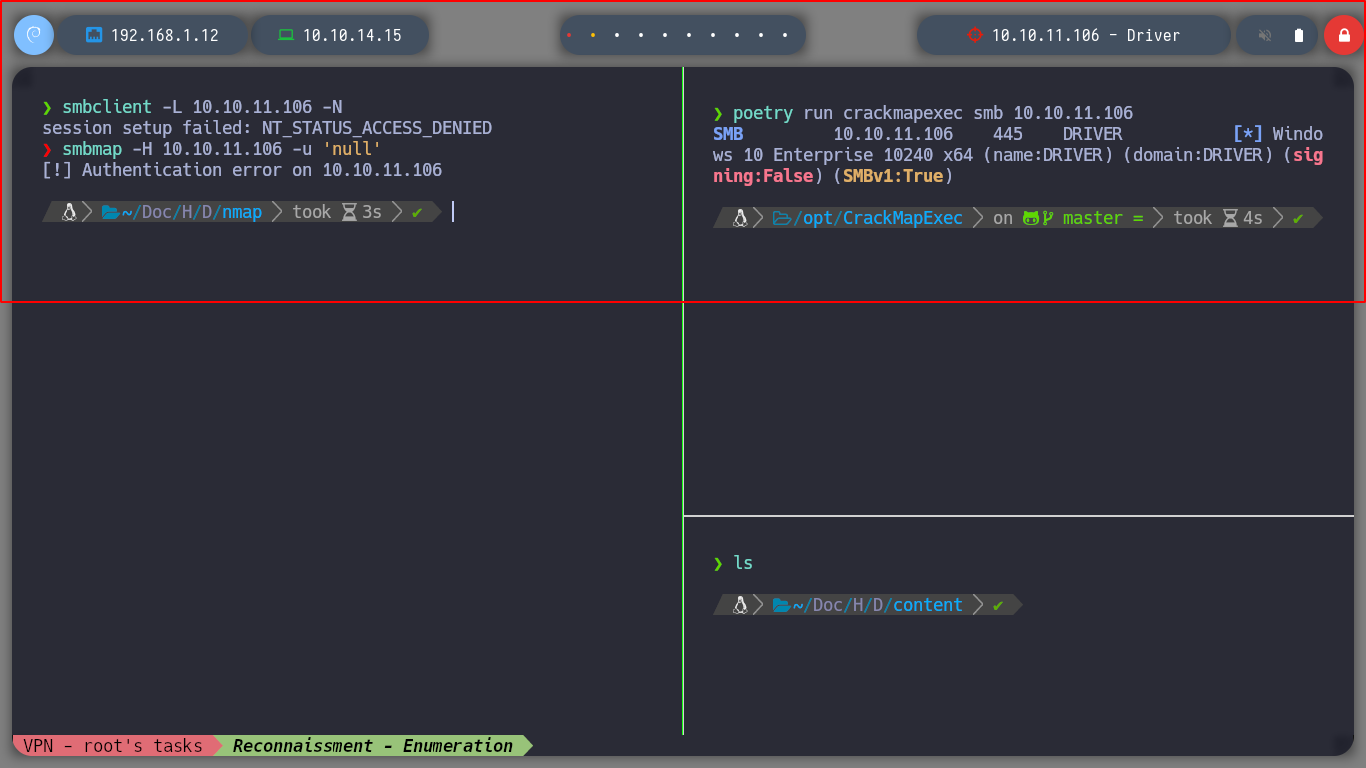Click the VPN laptop icon beside 10.10.14.15
The width and height of the screenshot is (1366, 768).
(286, 35)
